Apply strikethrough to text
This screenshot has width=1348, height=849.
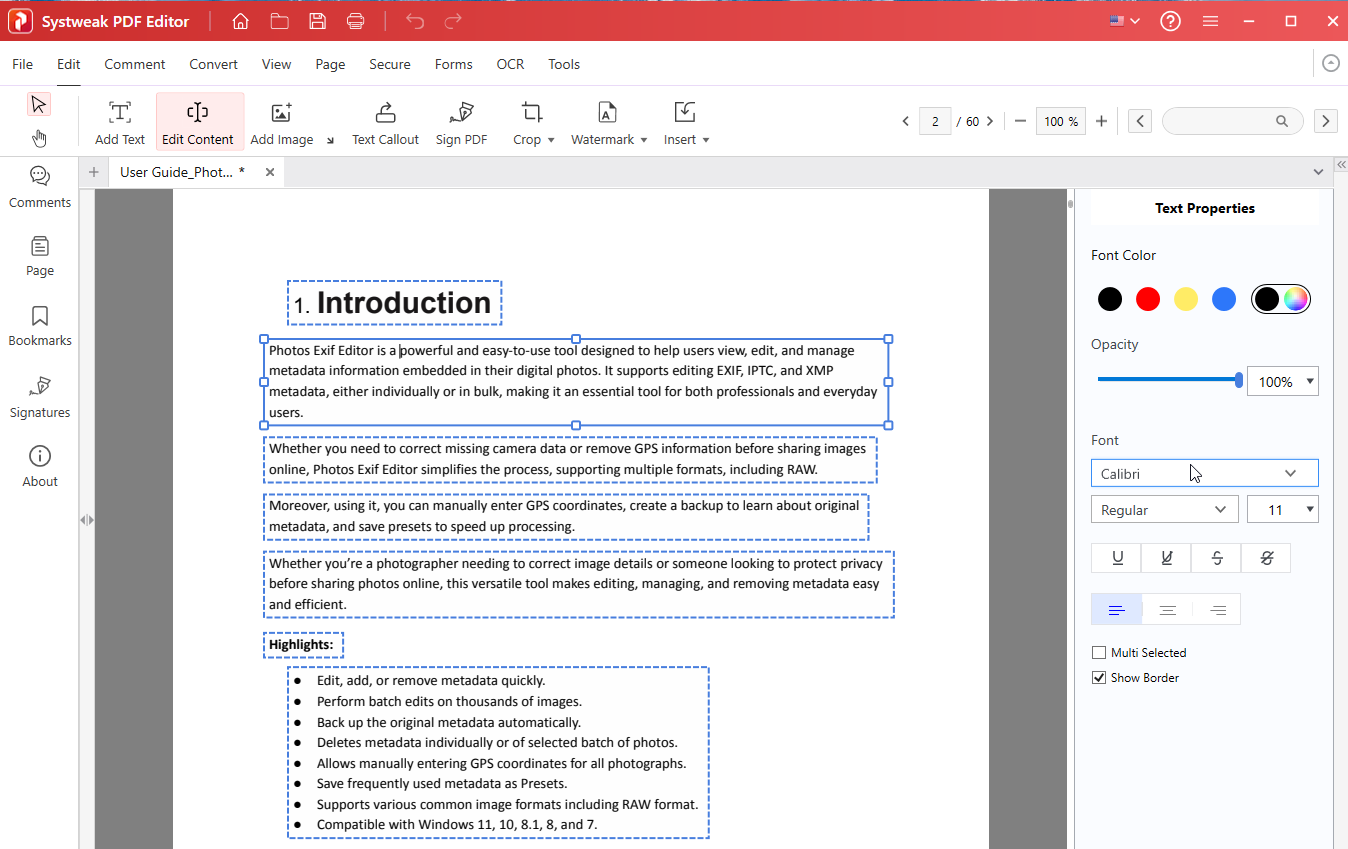[x=1217, y=558]
